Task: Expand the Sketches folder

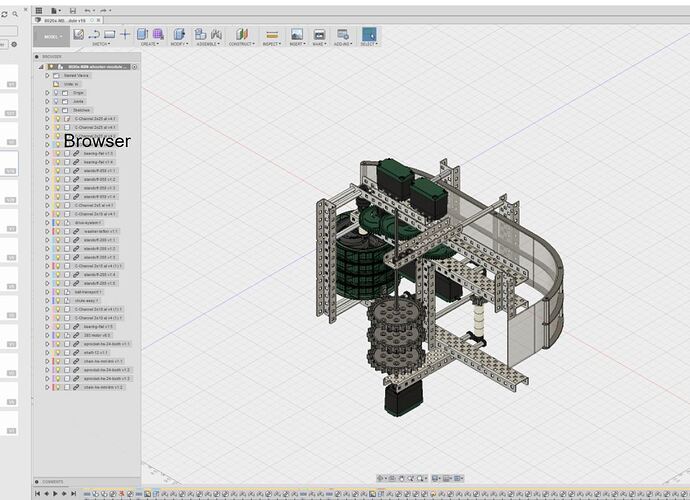Action: [x=48, y=110]
